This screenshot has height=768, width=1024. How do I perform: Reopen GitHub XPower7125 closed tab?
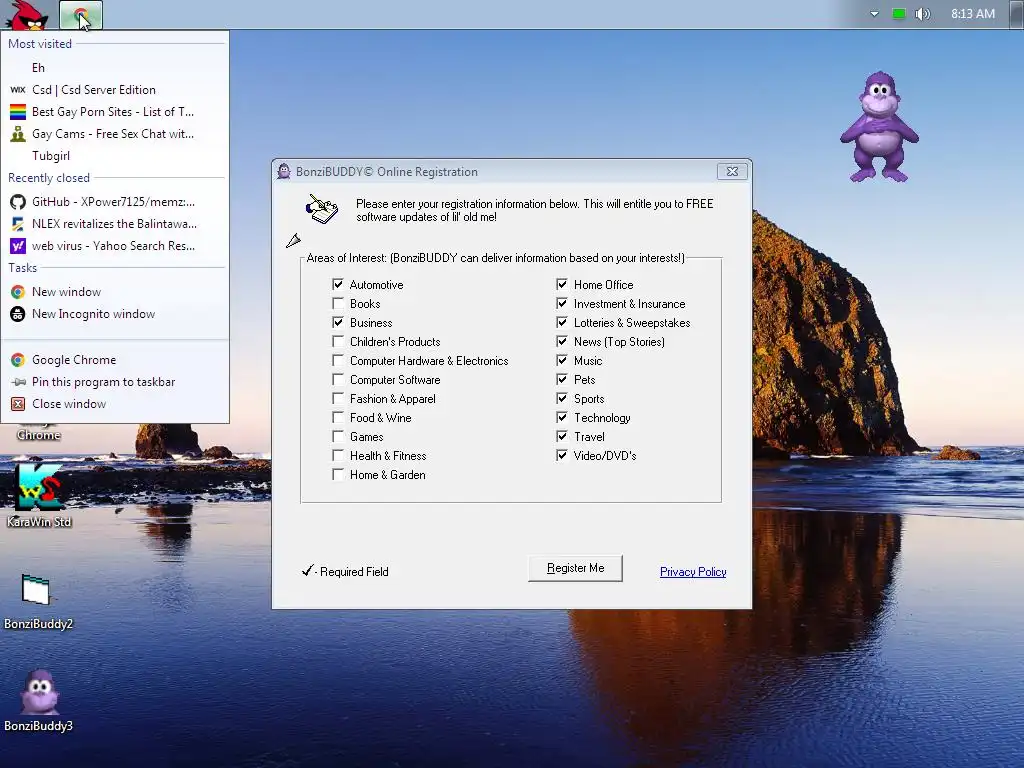tap(115, 202)
